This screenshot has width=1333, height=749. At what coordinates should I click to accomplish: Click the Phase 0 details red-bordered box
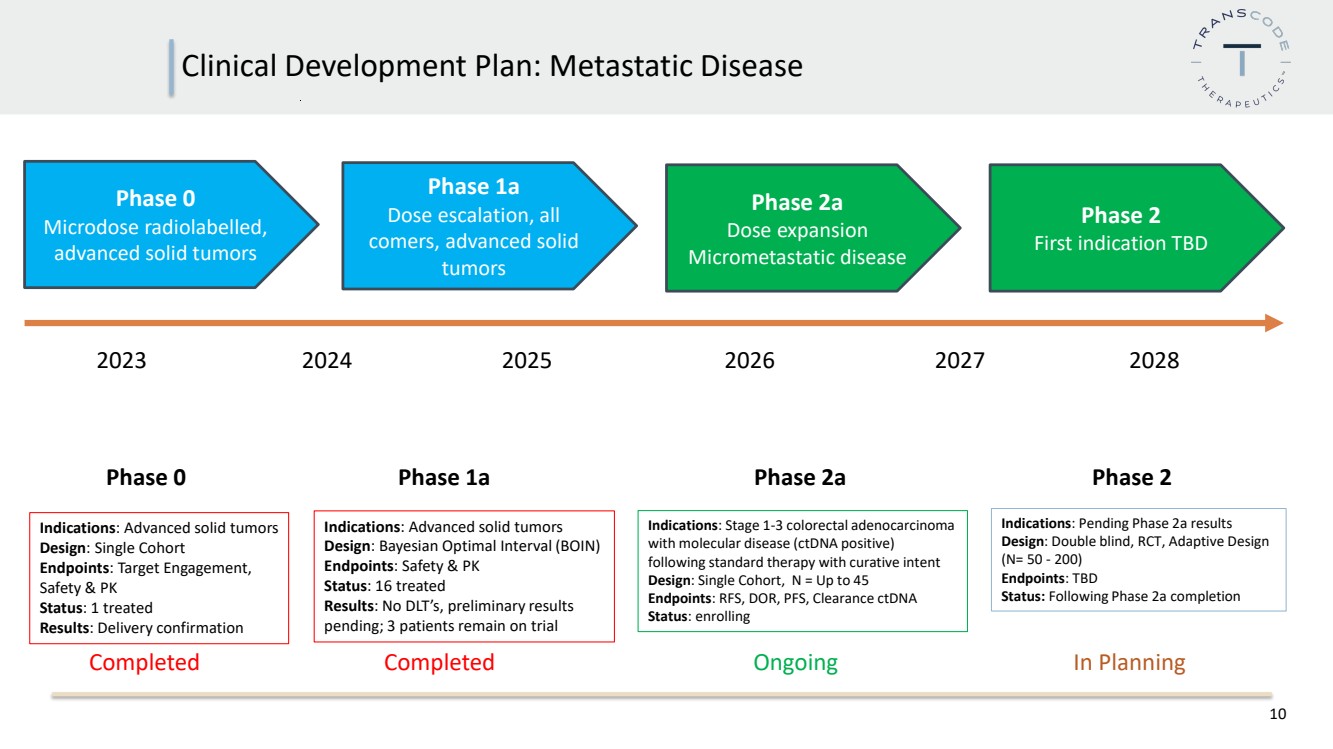[159, 577]
